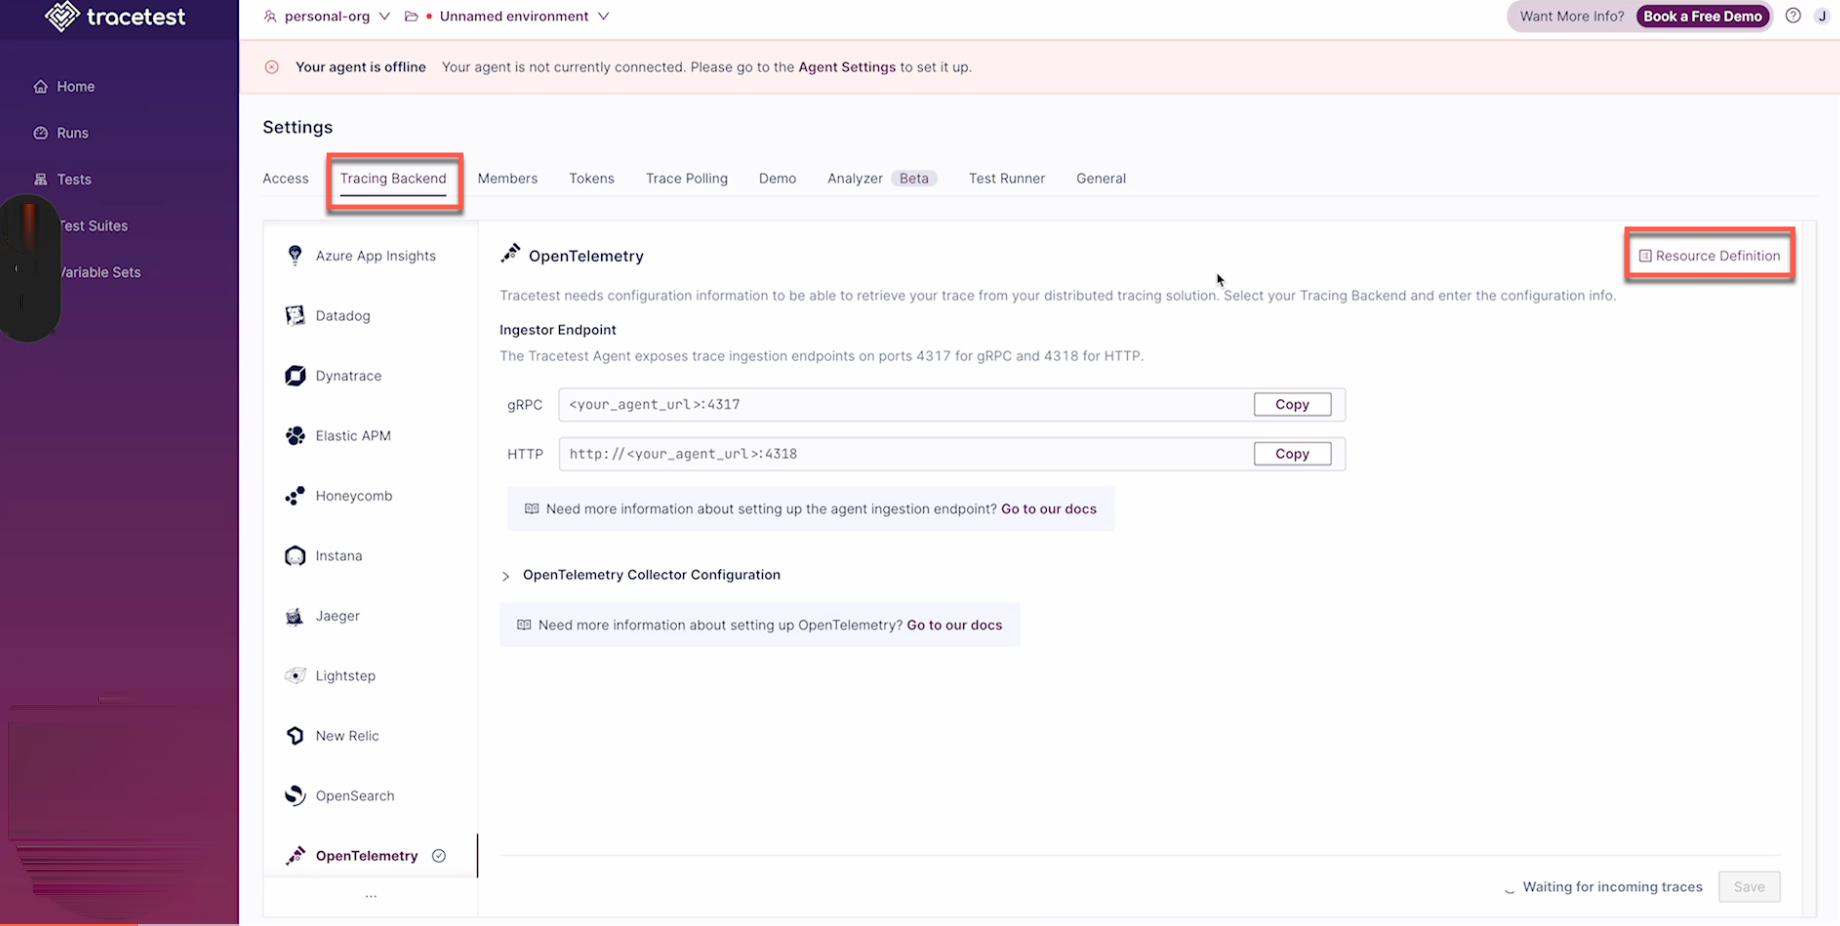Viewport: 1840px width, 926px height.
Task: Click the "Ingestor Endpoint" heading
Action: tap(558, 330)
